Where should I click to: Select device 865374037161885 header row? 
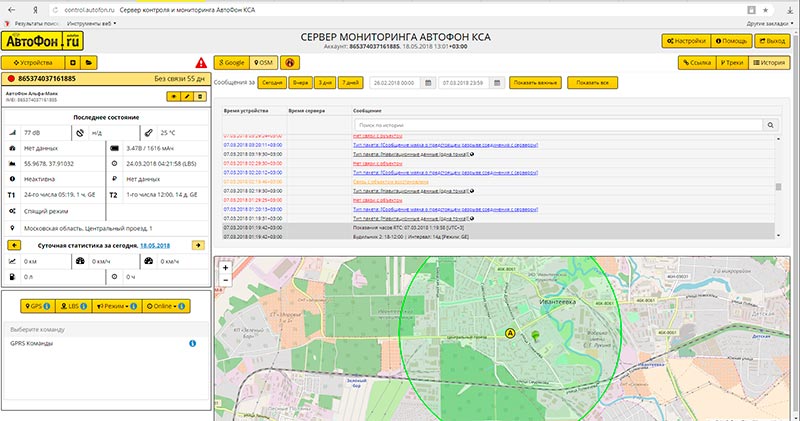tap(106, 79)
